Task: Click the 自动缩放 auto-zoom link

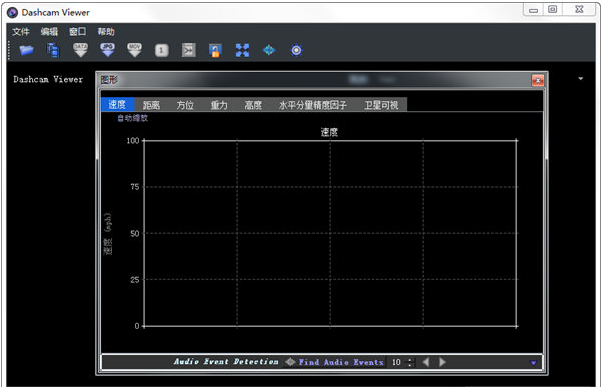Action: [133, 118]
